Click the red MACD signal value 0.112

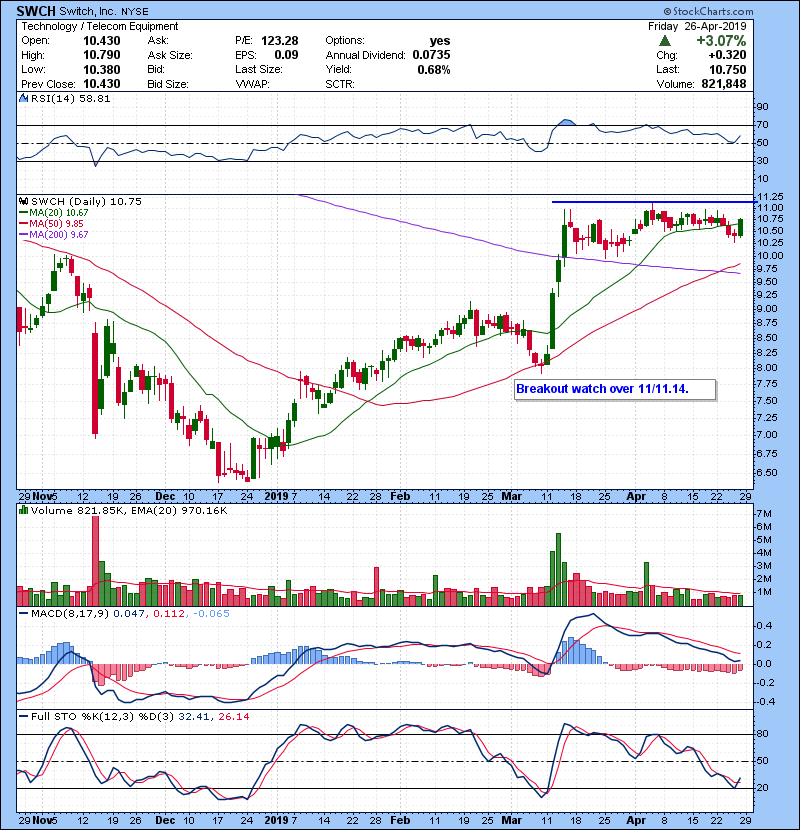point(169,614)
